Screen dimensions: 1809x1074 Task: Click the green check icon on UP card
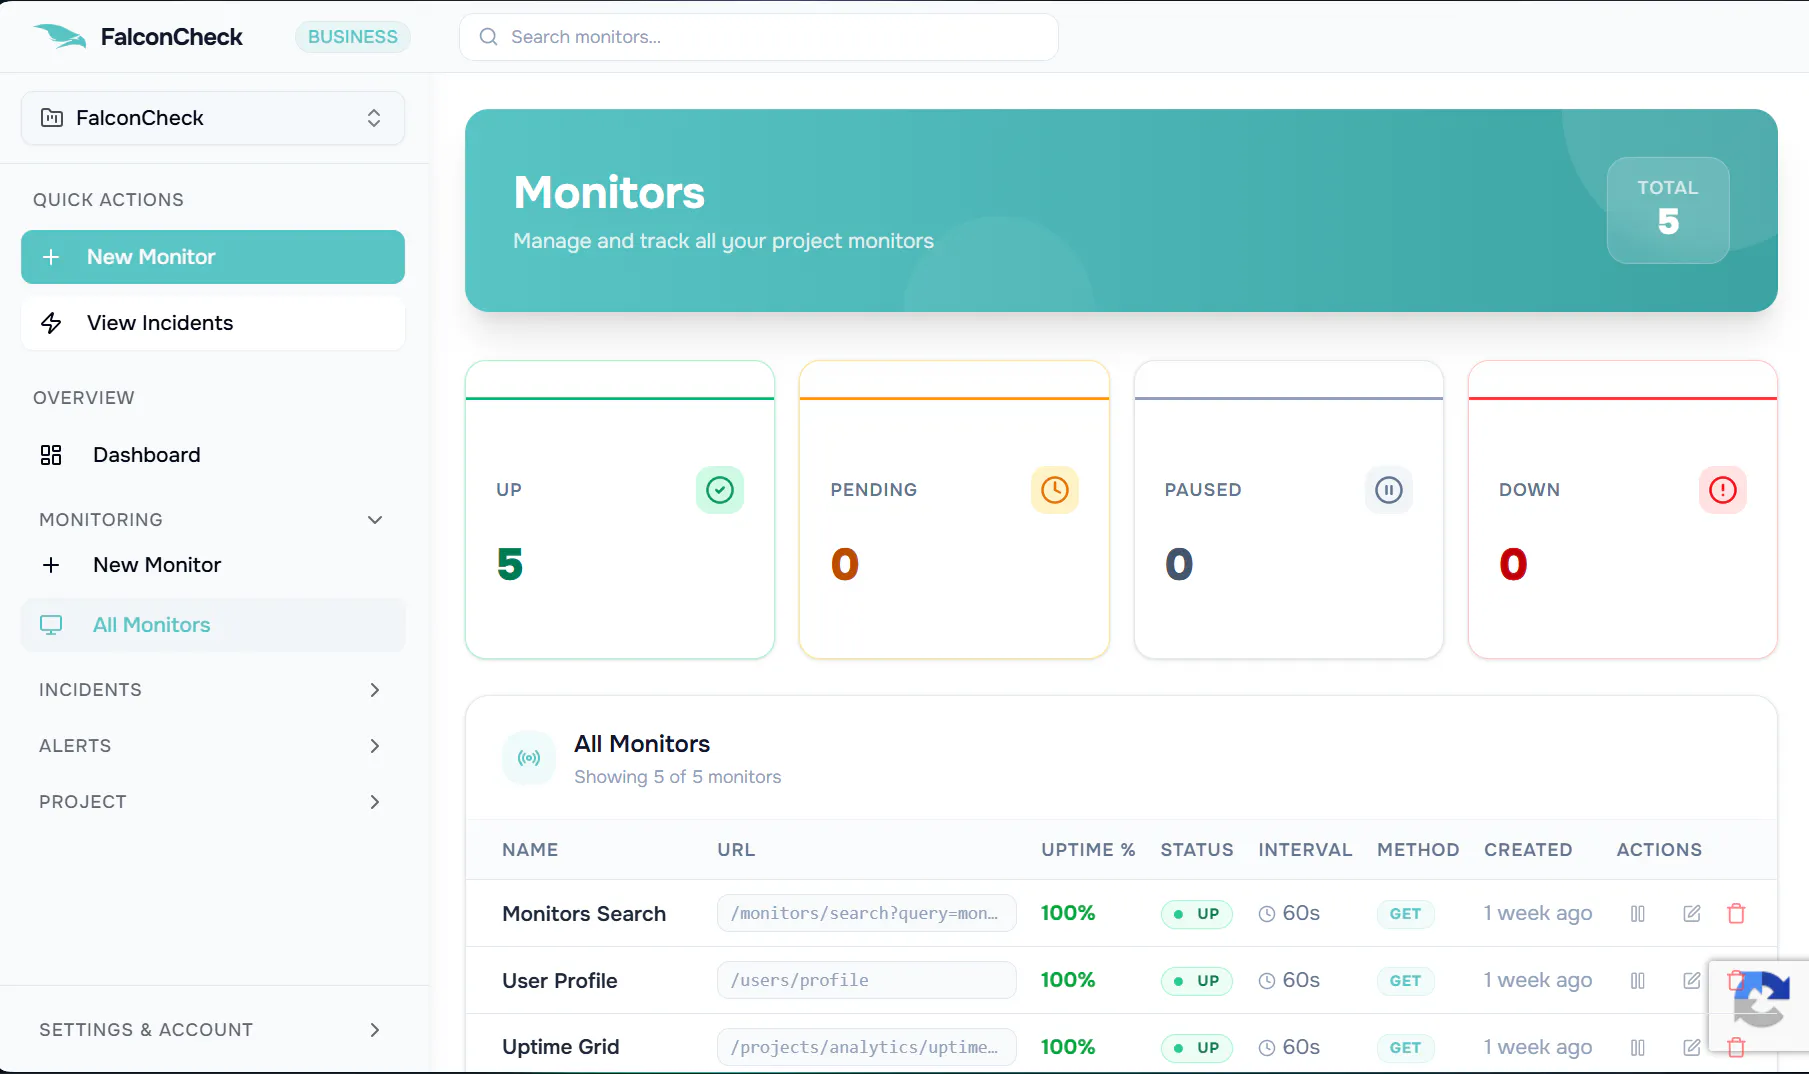720,490
